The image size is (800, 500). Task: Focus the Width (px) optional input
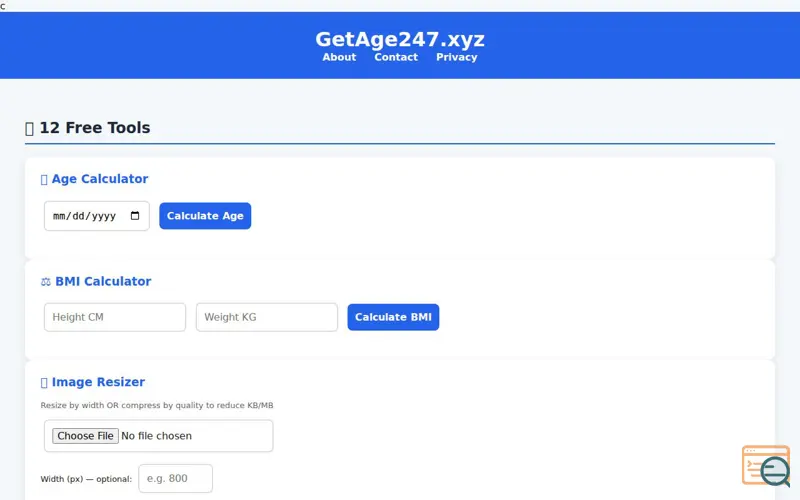tap(176, 479)
